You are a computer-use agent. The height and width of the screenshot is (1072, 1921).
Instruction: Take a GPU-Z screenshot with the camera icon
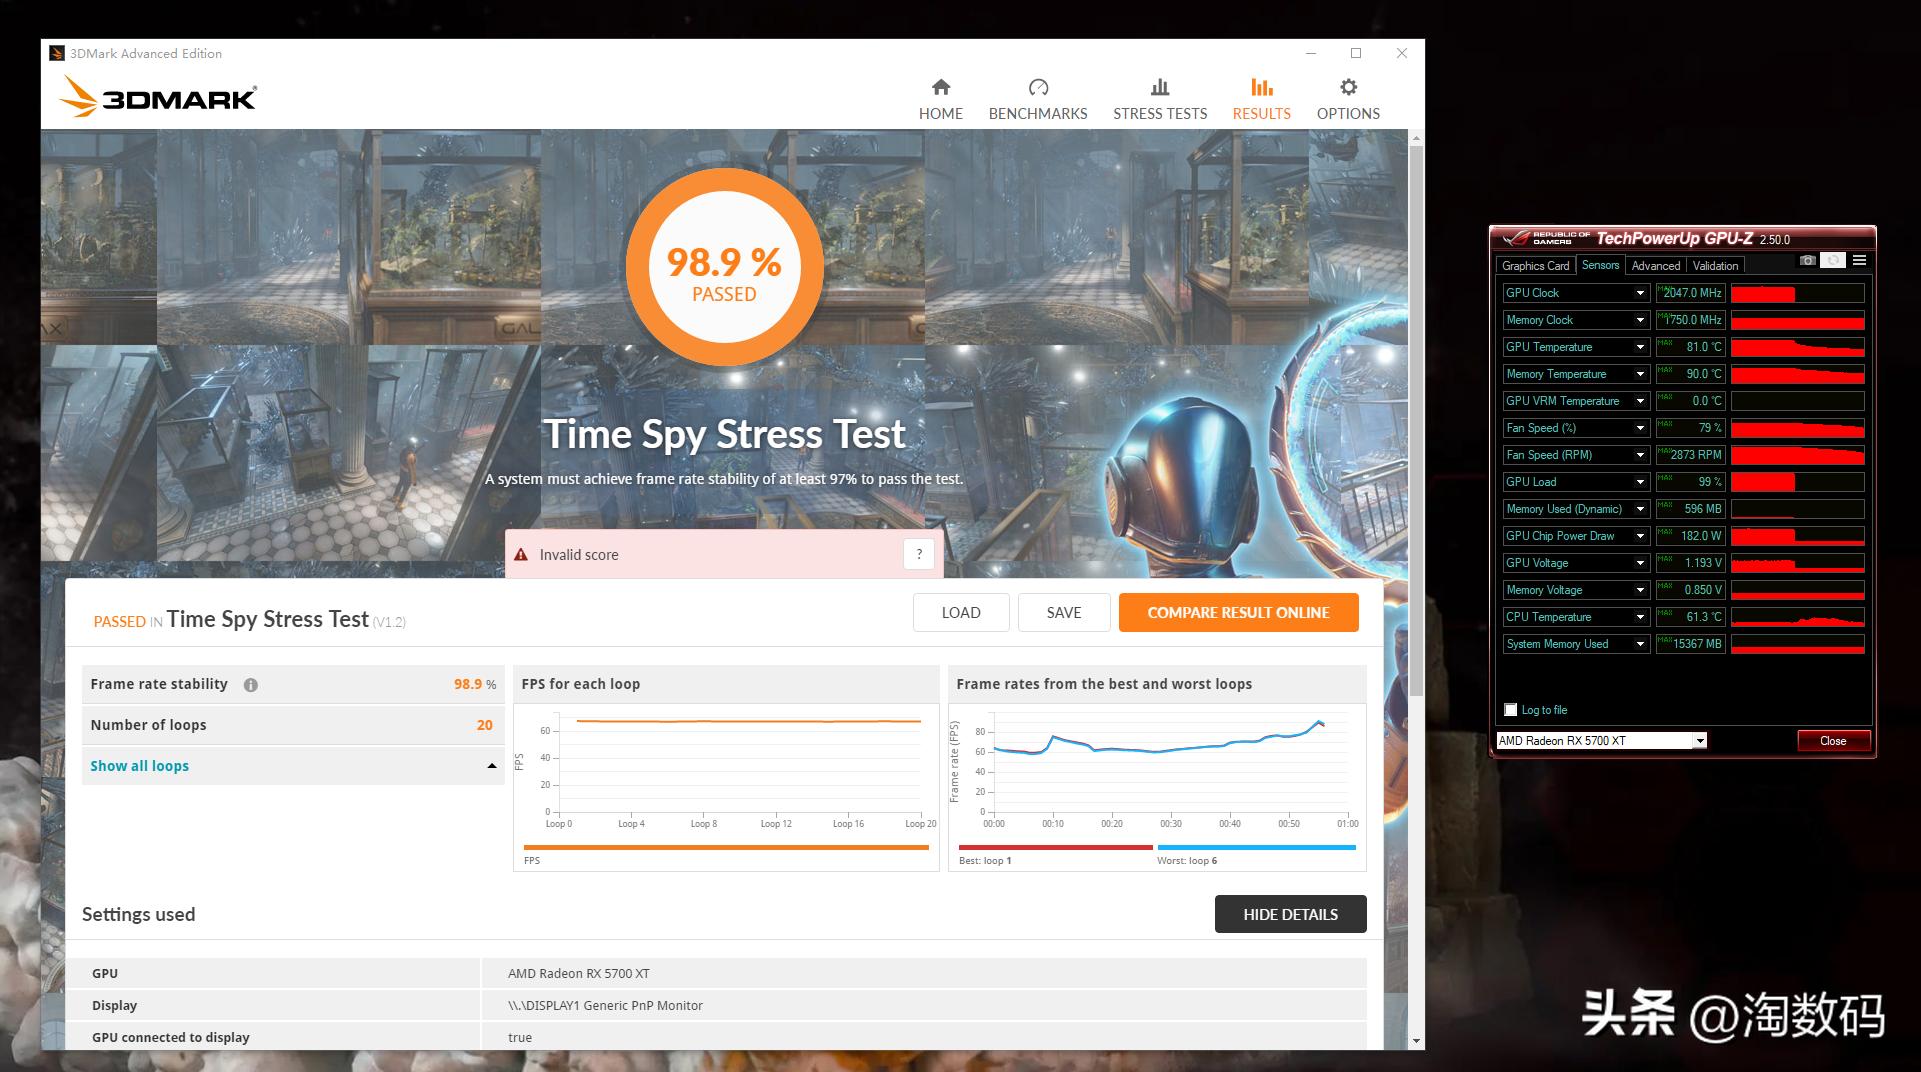click(1807, 261)
